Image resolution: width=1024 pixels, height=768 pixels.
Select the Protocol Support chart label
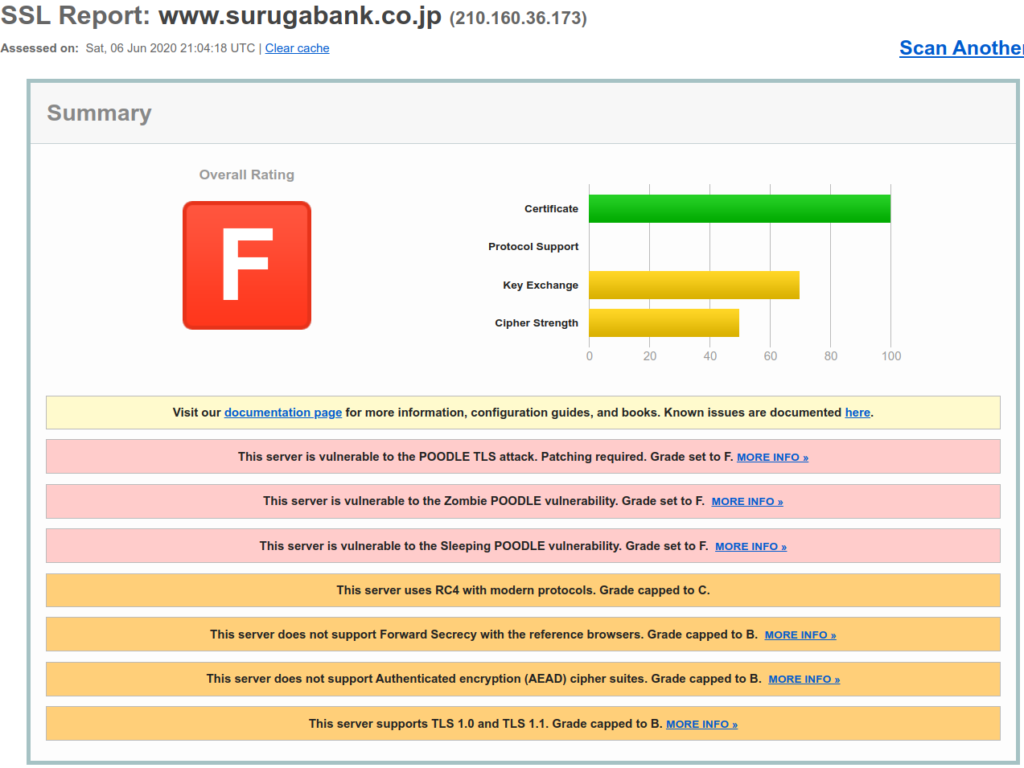[533, 247]
